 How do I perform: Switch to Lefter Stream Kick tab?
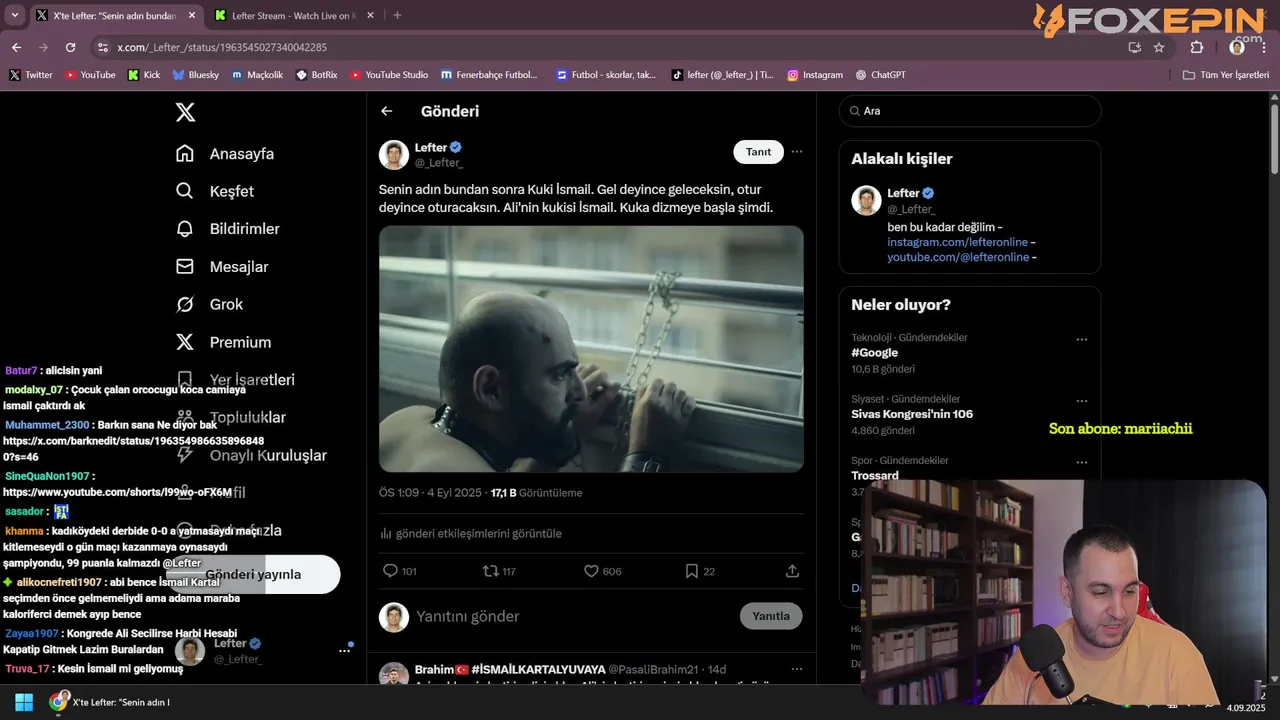click(290, 16)
